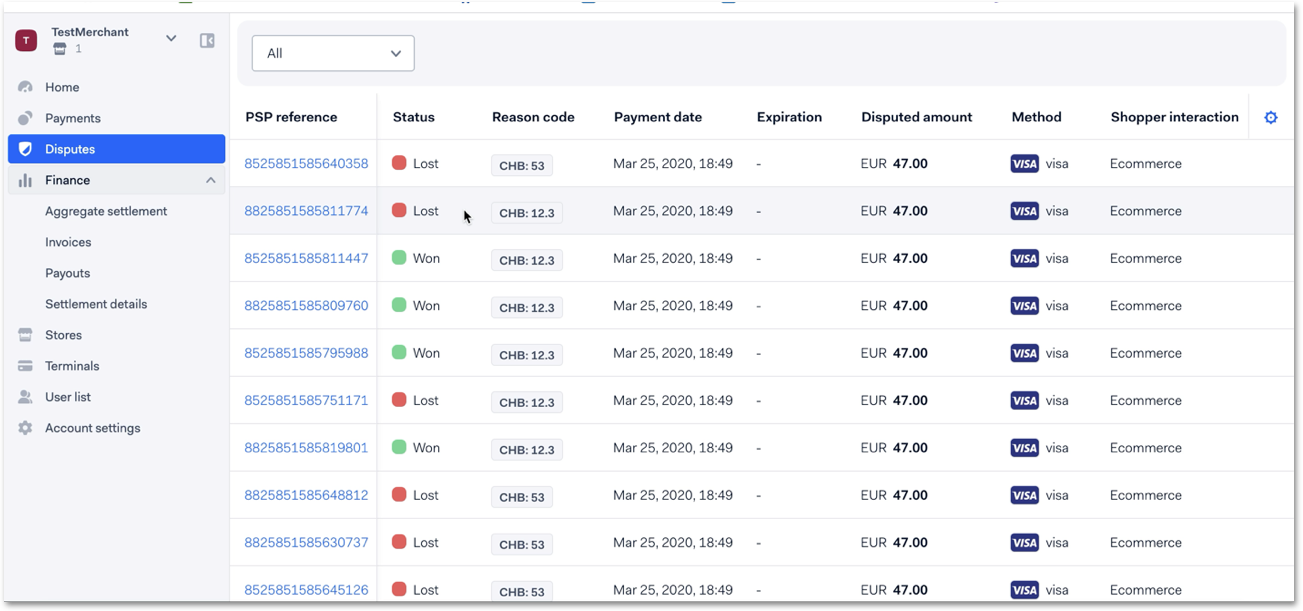
Task: Click the Home dashboard icon in sidebar
Action: click(26, 88)
